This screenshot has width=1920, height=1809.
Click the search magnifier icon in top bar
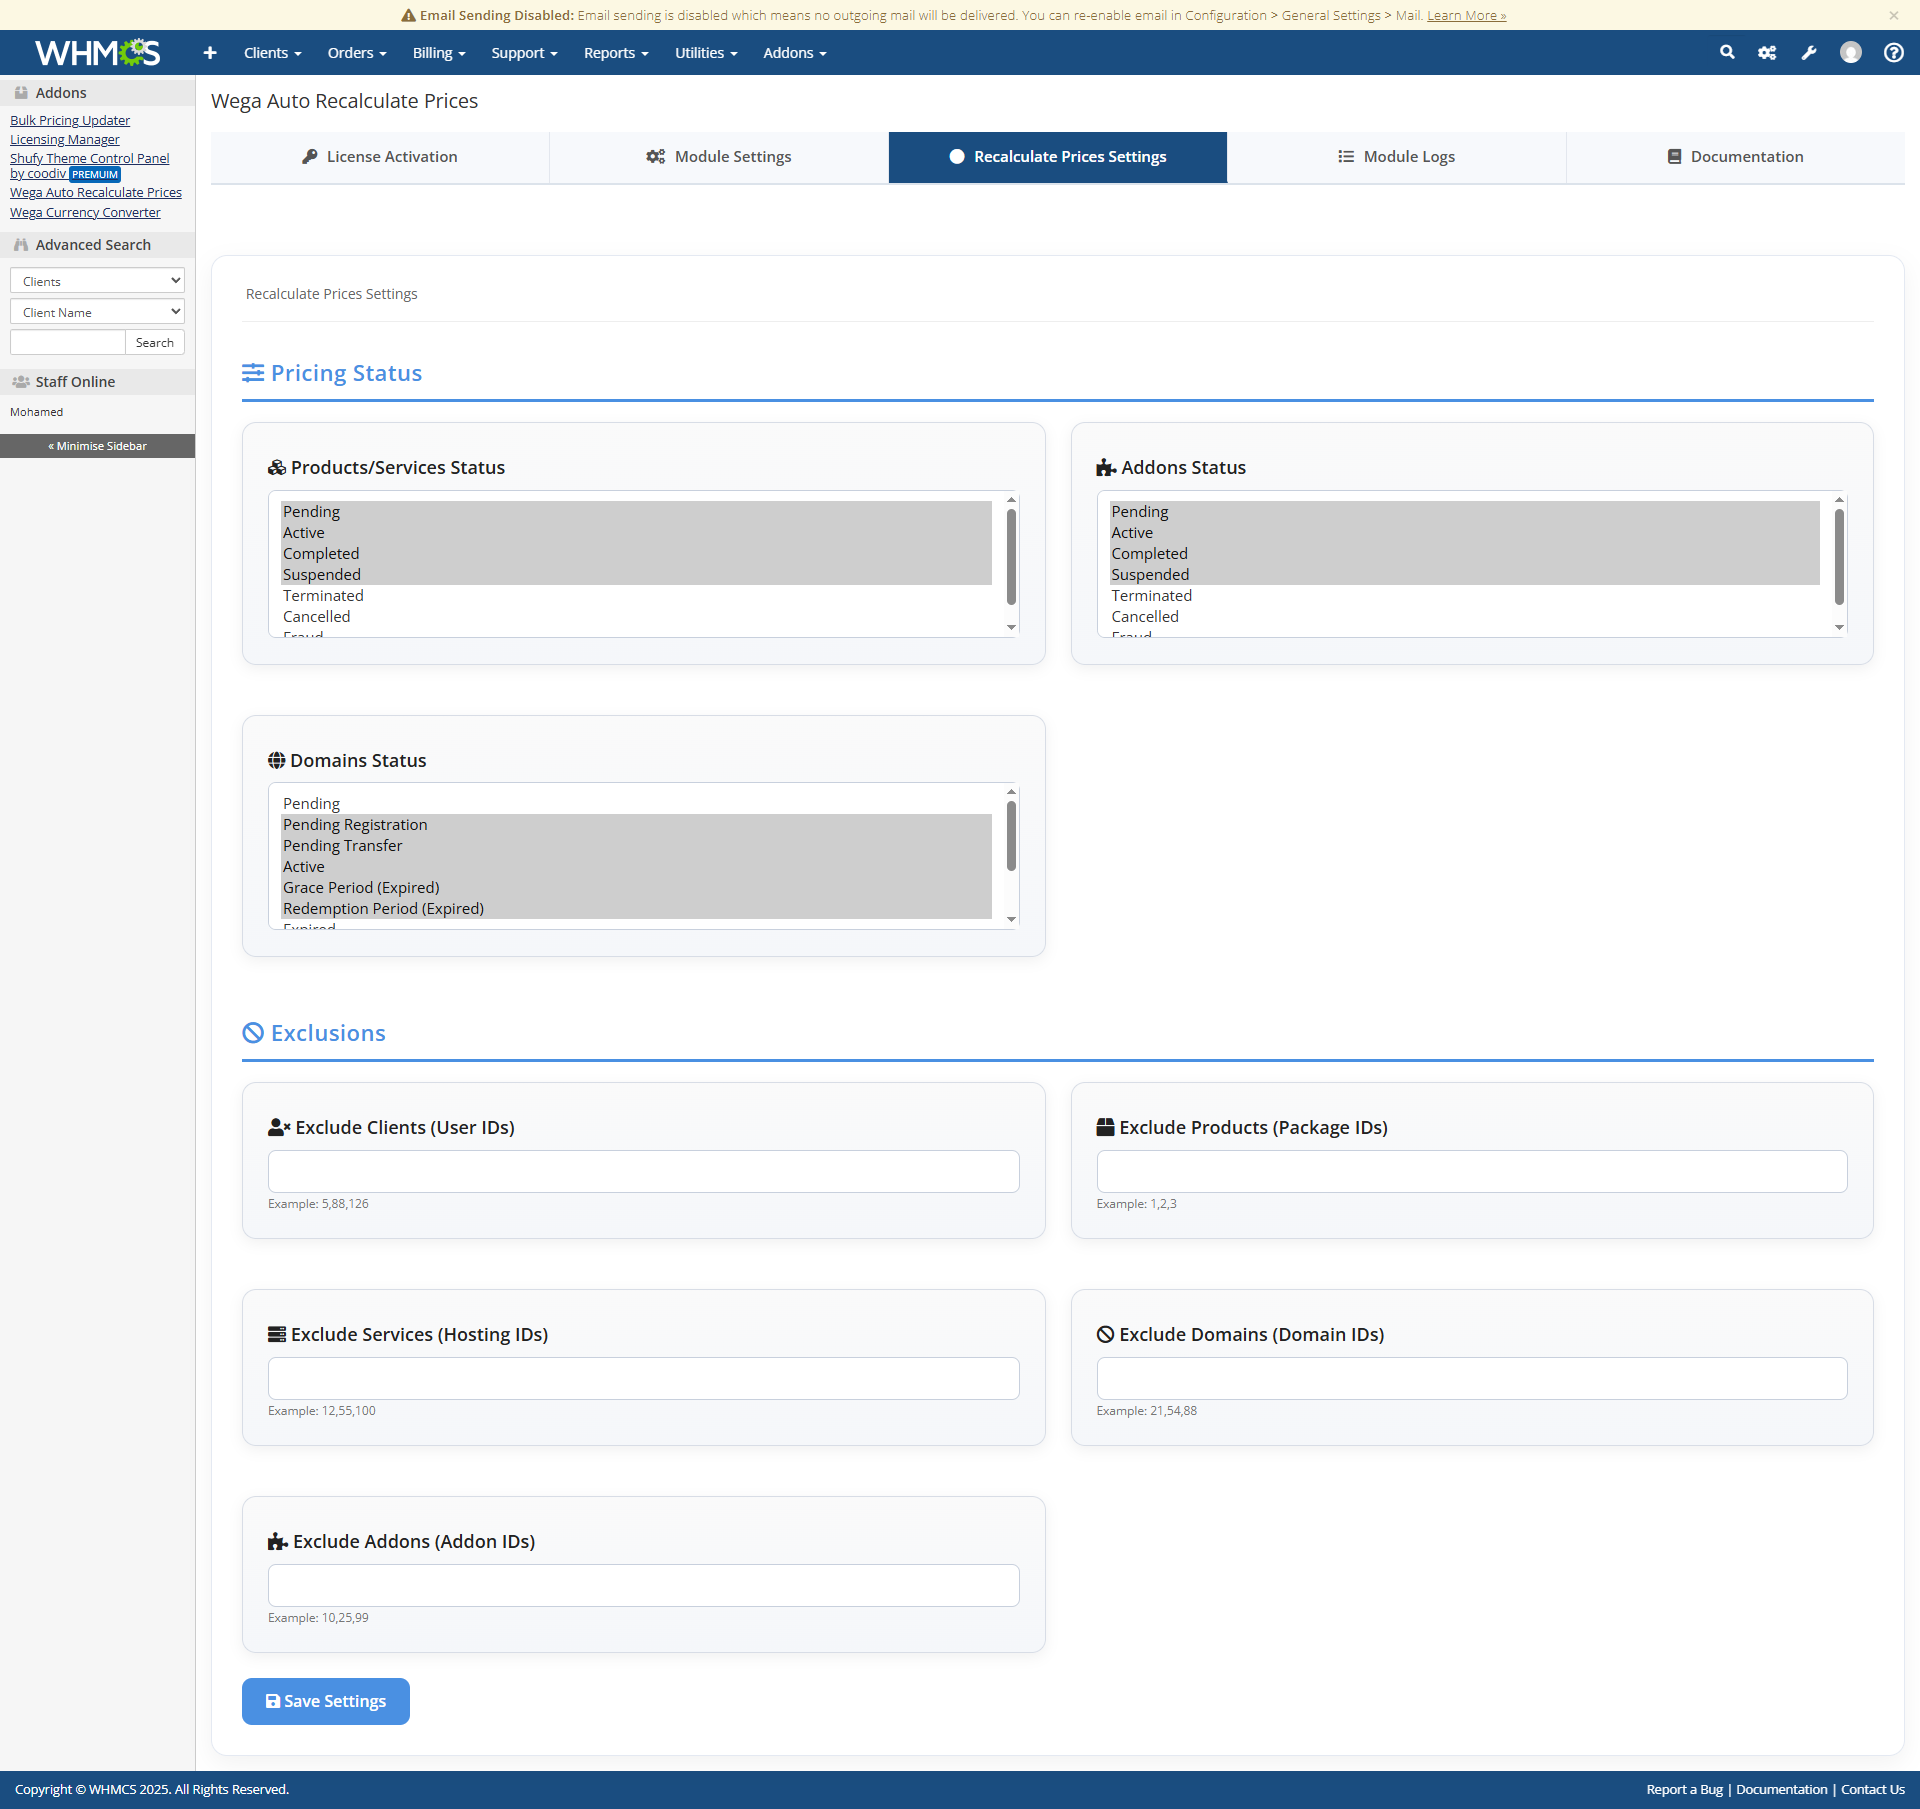tap(1727, 52)
